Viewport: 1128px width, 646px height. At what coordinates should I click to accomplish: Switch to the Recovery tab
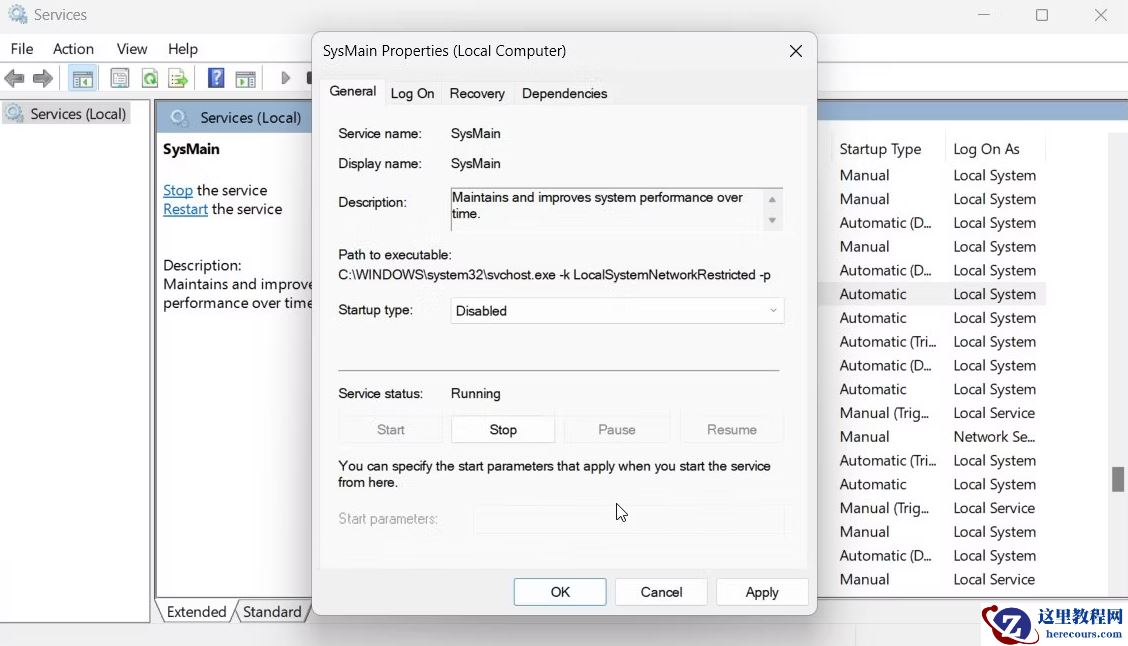477,93
